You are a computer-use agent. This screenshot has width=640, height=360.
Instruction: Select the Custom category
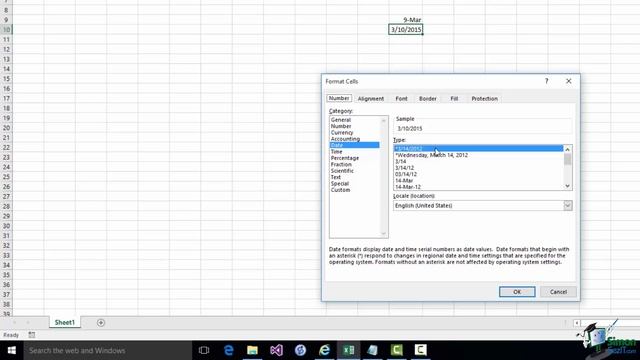tap(340, 190)
